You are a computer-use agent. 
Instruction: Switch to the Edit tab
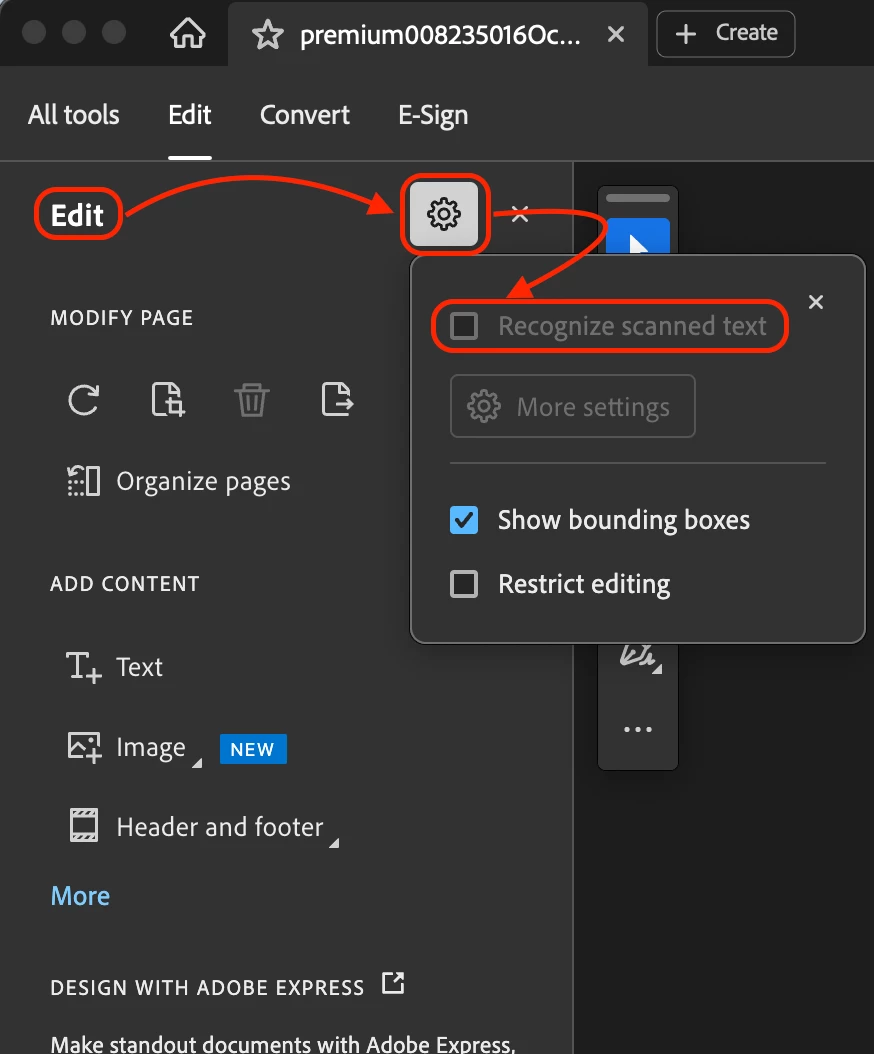(190, 115)
